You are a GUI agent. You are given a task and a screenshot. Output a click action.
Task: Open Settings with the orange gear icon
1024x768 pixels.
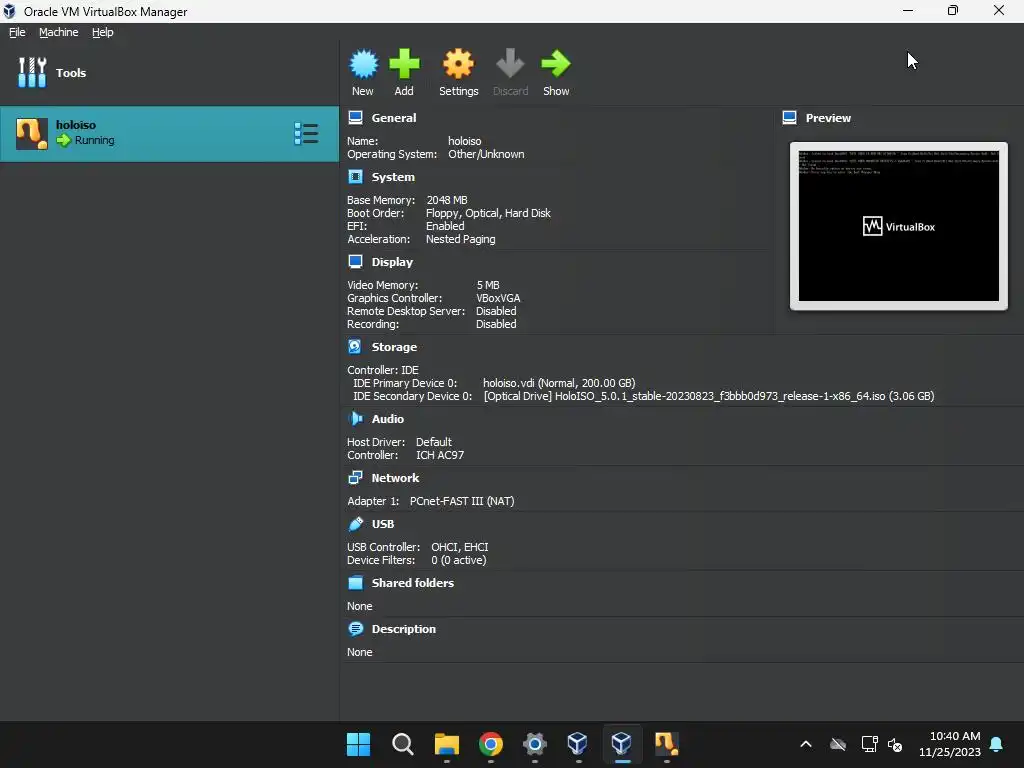(x=458, y=64)
